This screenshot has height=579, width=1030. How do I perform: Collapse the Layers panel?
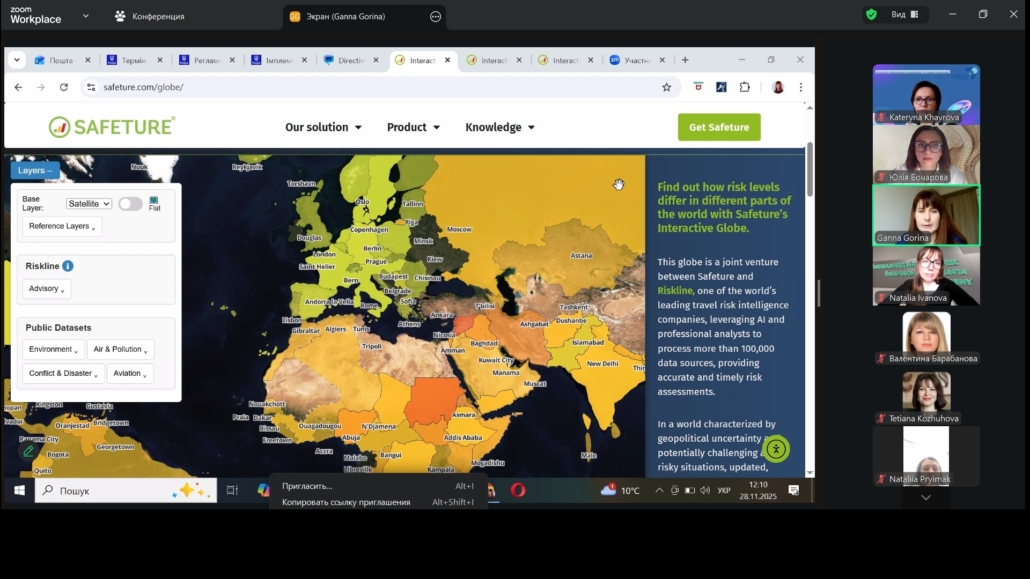[x=35, y=170]
